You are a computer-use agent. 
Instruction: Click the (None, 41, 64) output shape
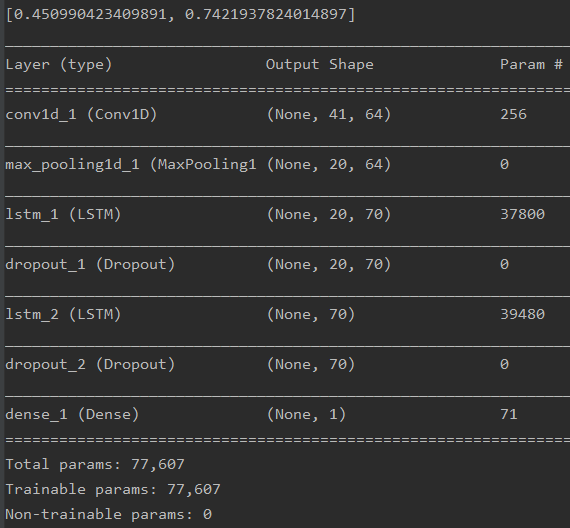coord(329,115)
